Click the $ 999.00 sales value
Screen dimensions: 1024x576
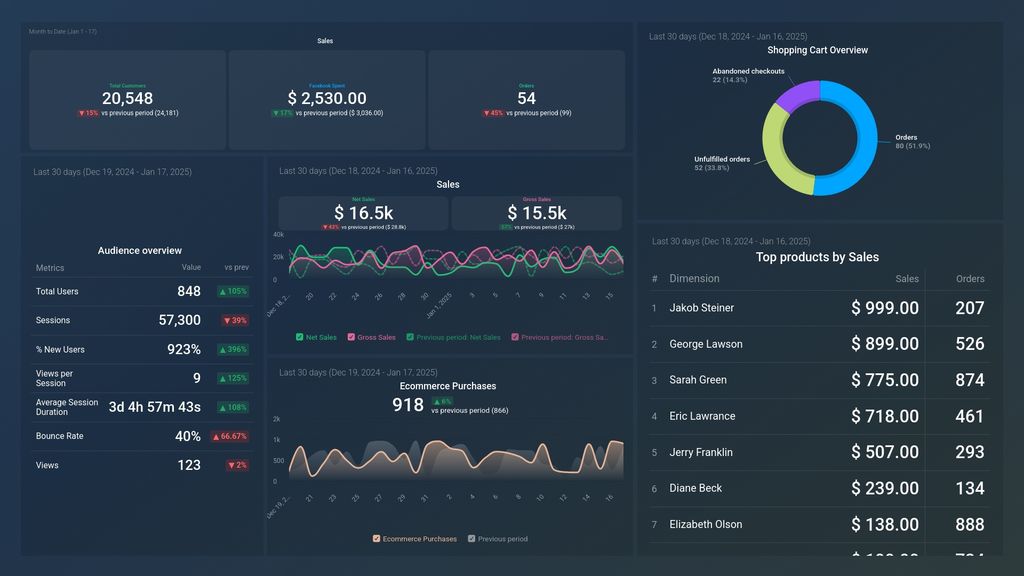point(885,308)
